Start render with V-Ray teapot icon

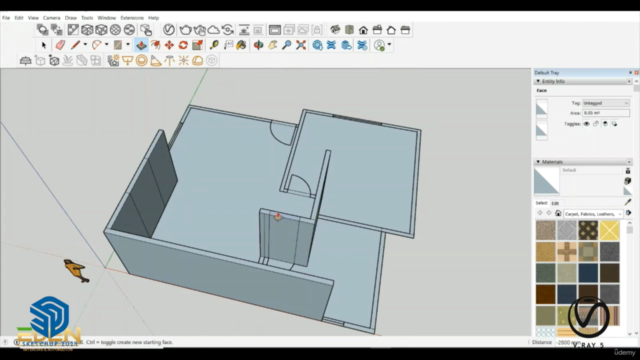(185, 29)
